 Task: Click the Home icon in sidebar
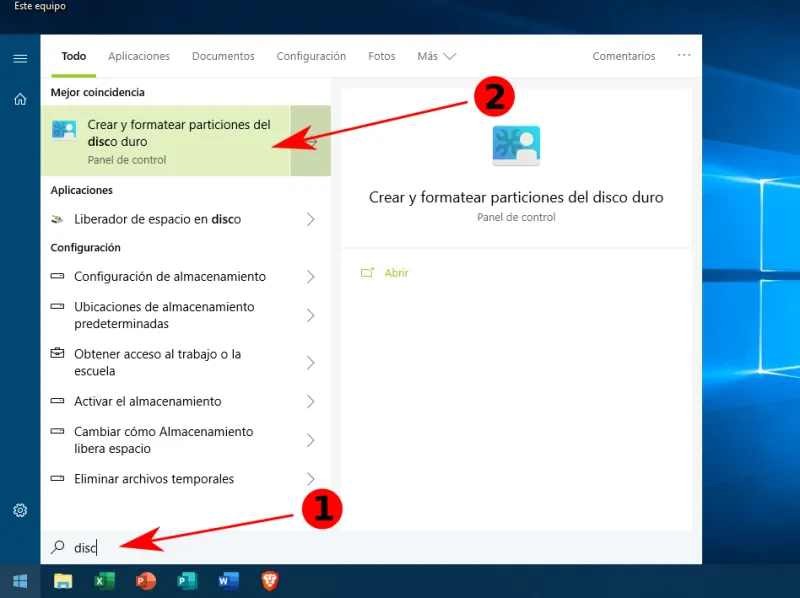pyautogui.click(x=20, y=99)
